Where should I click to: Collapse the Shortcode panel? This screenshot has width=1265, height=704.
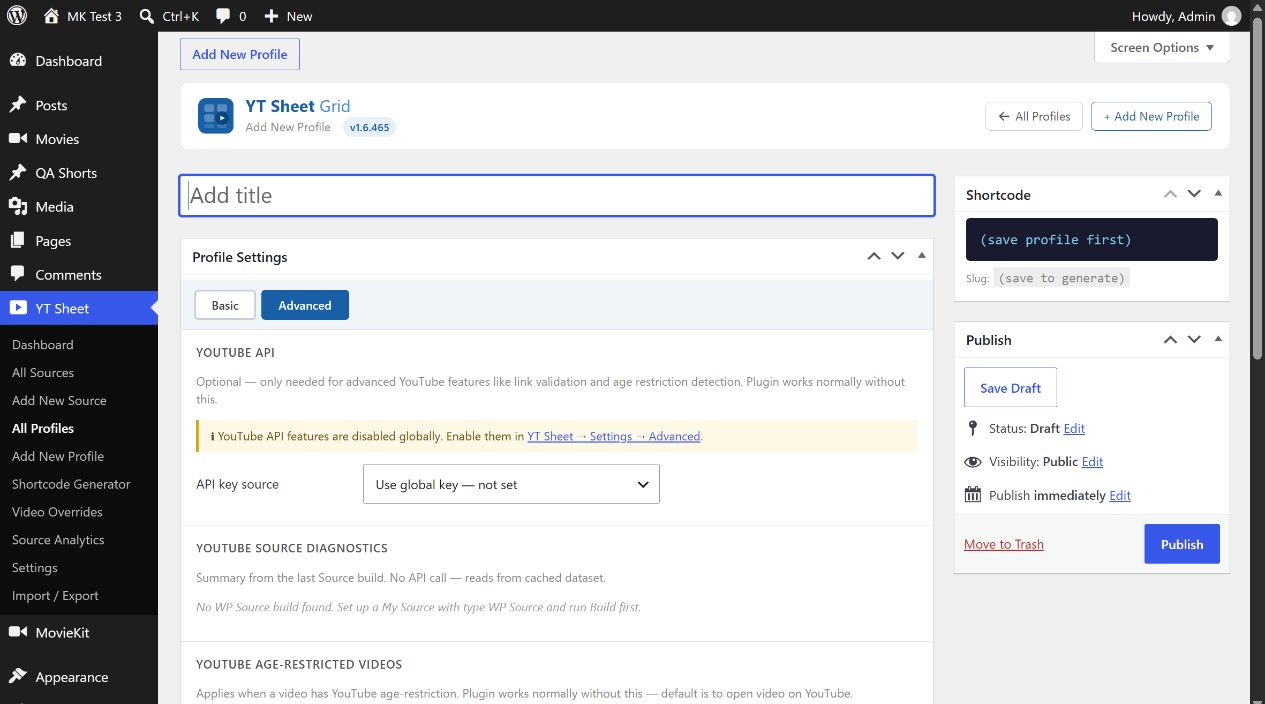click(x=1218, y=194)
